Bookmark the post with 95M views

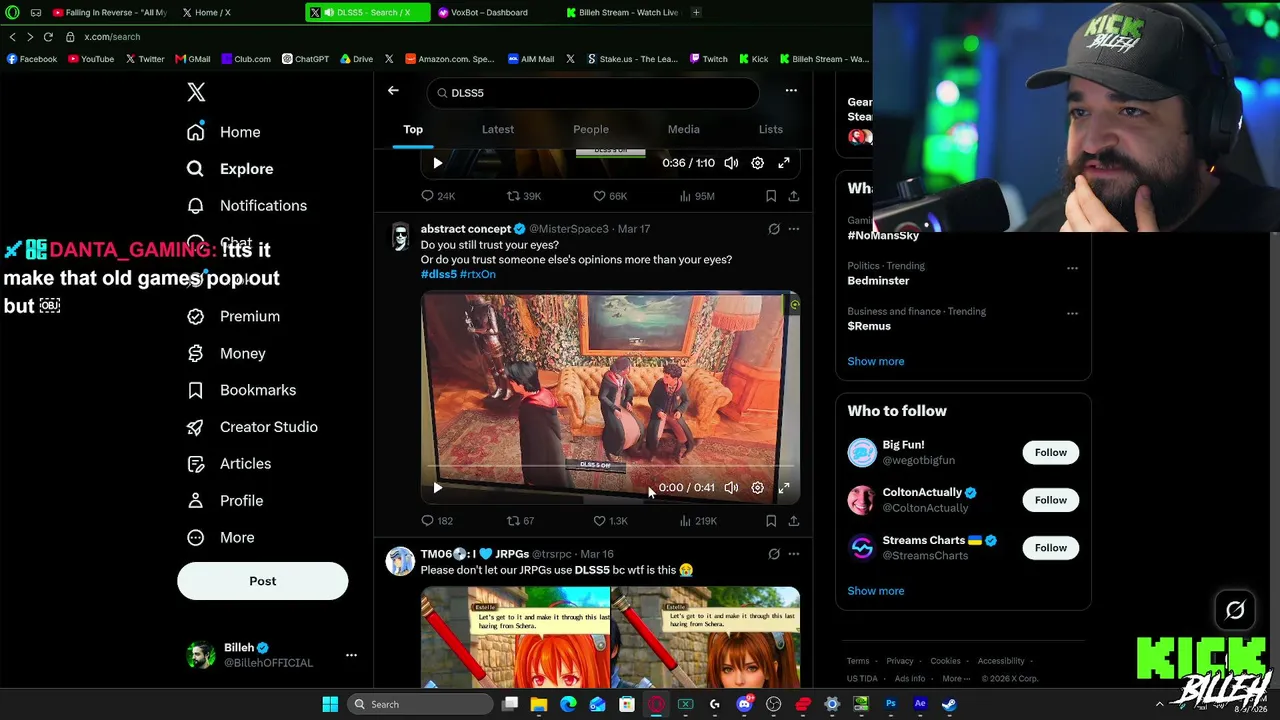[771, 196]
